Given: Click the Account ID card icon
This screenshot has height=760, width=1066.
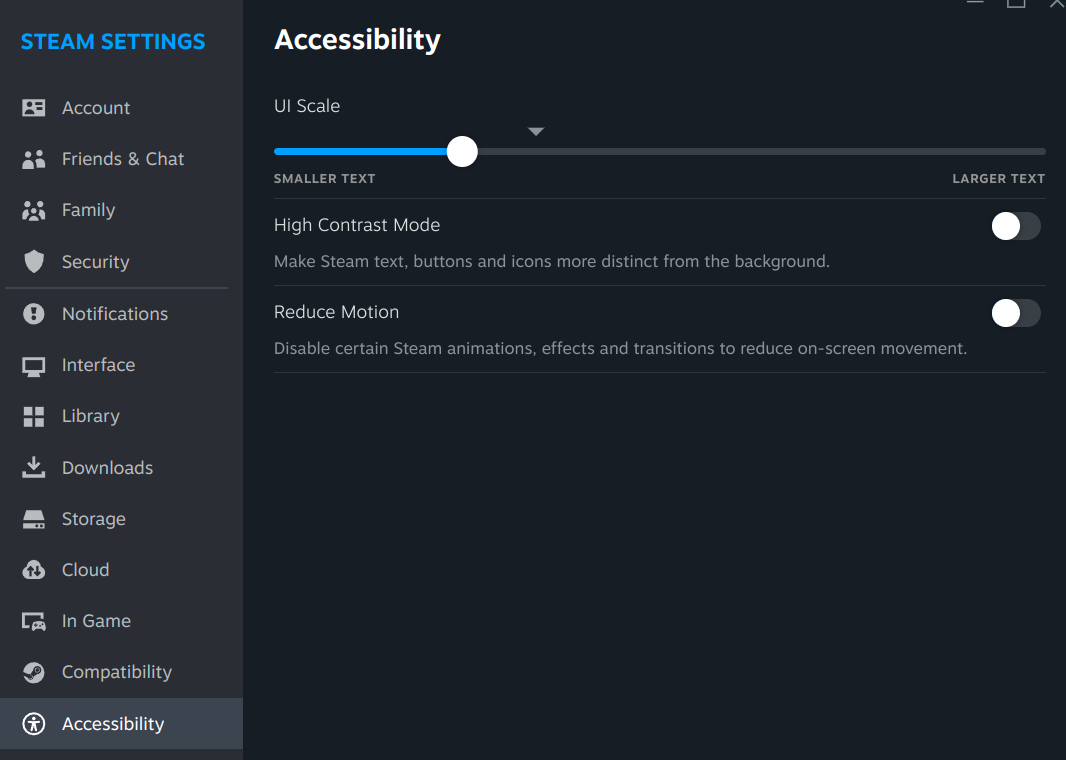Looking at the screenshot, I should (x=33, y=107).
